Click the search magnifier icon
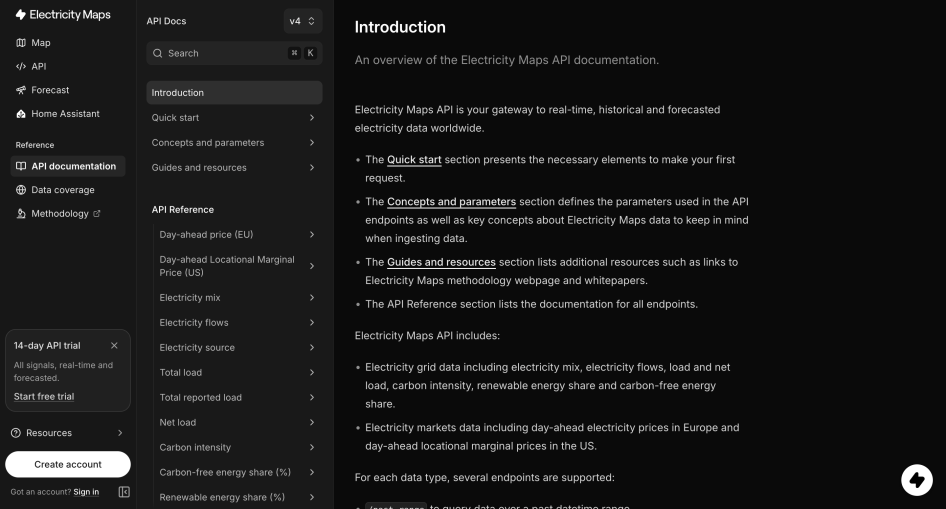 point(157,53)
